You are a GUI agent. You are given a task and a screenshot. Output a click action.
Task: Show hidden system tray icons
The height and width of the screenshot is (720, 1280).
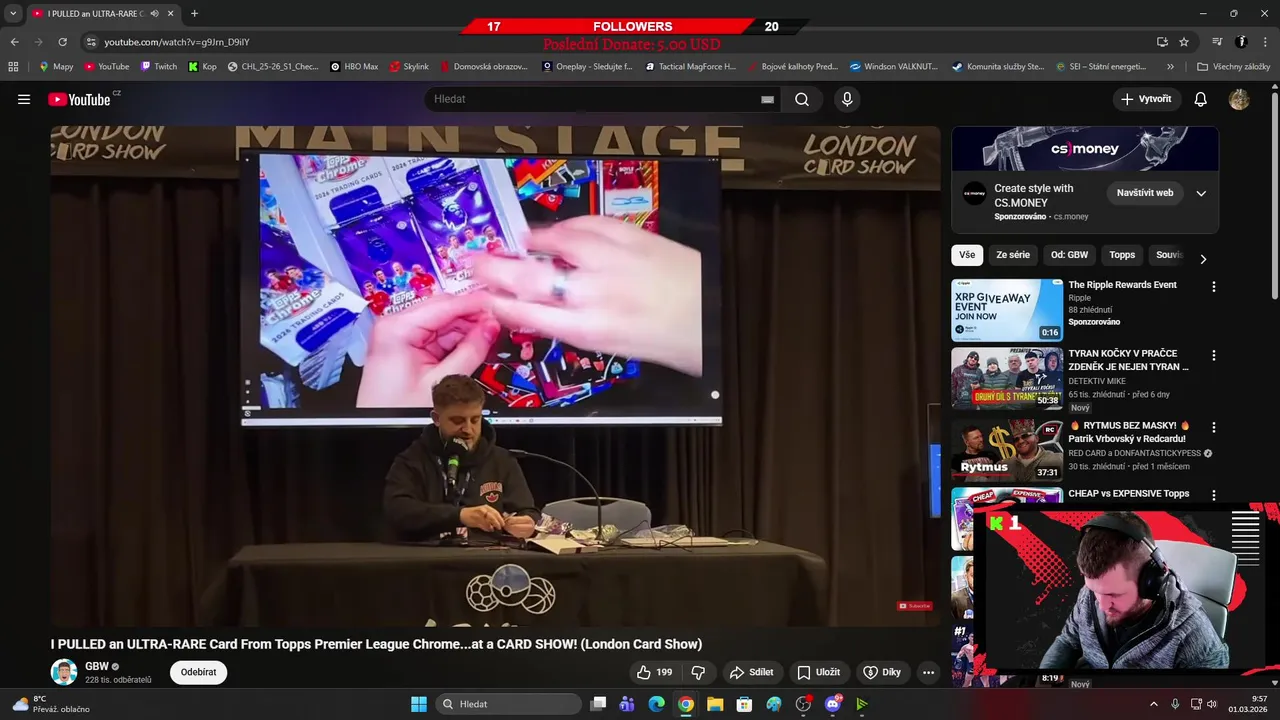click(x=1153, y=704)
